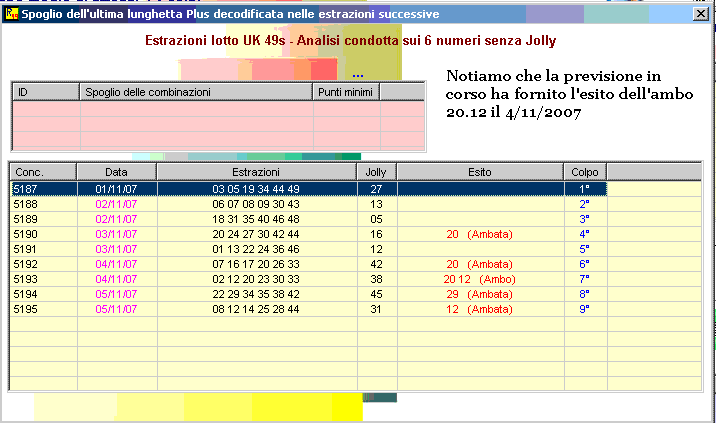The width and height of the screenshot is (716, 423).
Task: Close the Spoglio lunghetta Plus window
Action: (x=700, y=14)
